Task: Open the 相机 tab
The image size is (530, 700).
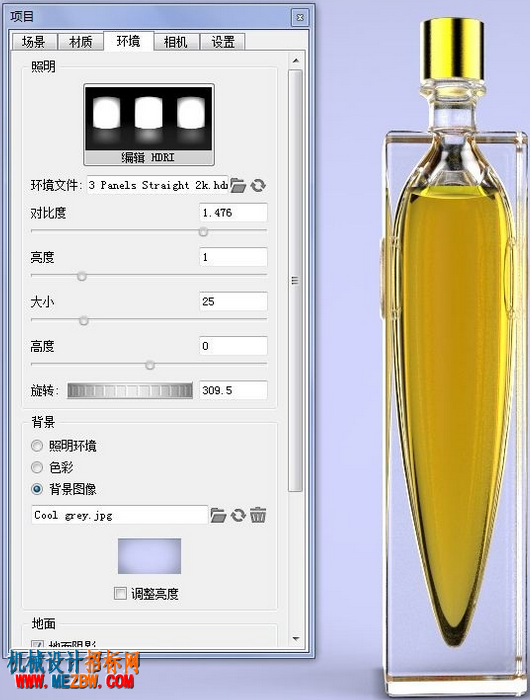Action: pos(176,42)
